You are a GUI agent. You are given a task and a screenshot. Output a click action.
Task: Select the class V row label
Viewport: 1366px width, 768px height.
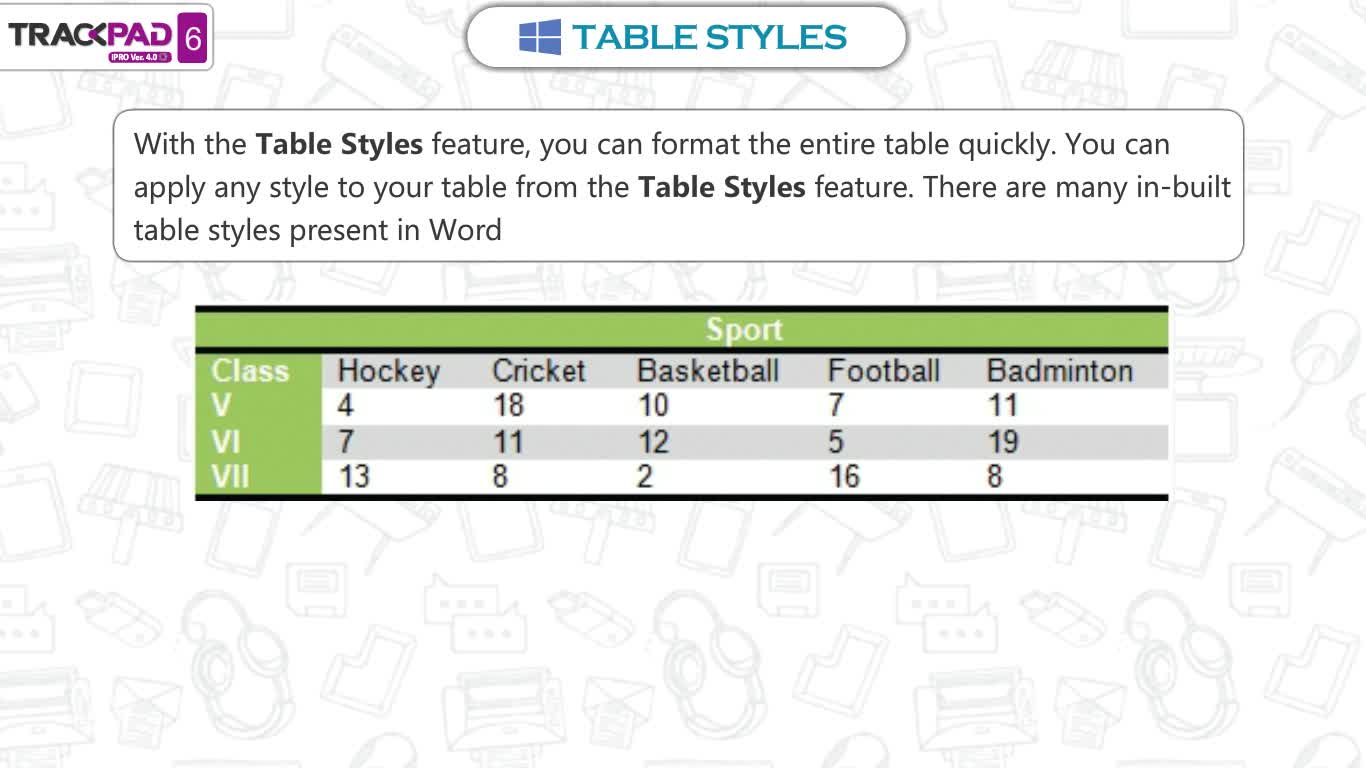point(221,406)
